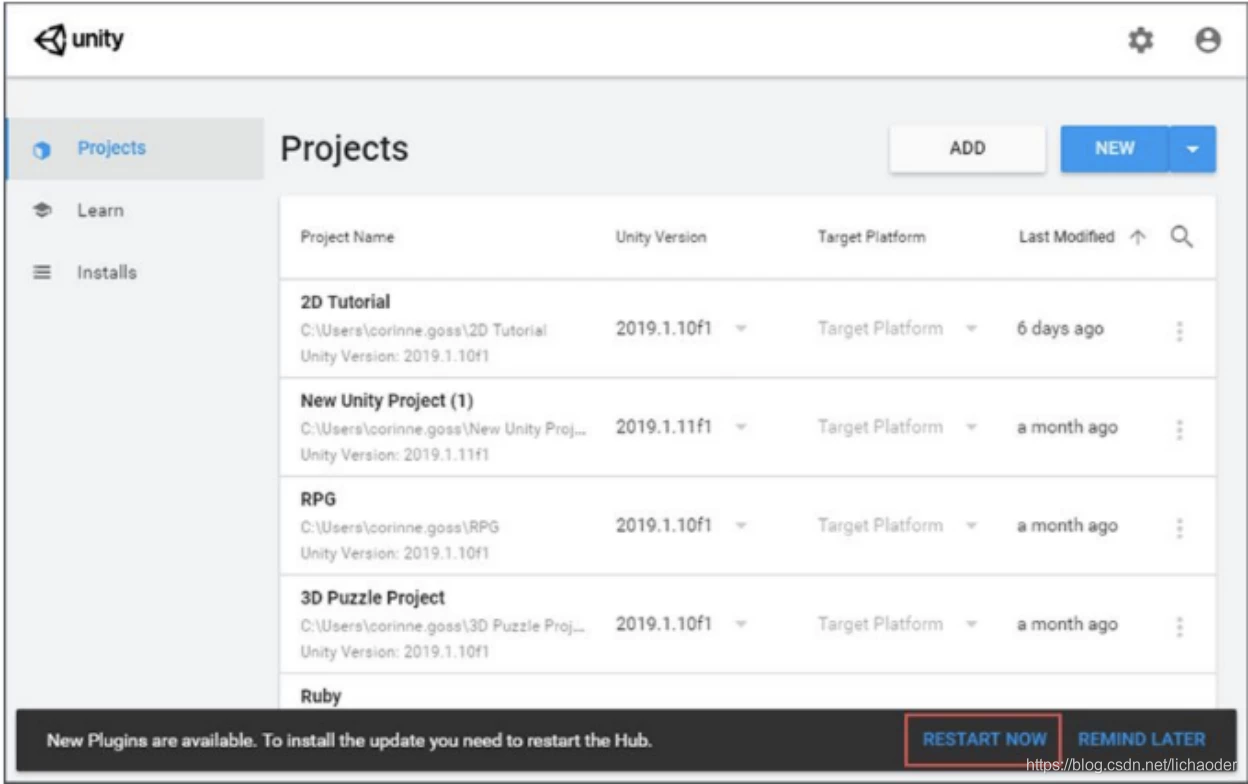Open the 2D Tutorial project
This screenshot has width=1248, height=784.
point(345,302)
